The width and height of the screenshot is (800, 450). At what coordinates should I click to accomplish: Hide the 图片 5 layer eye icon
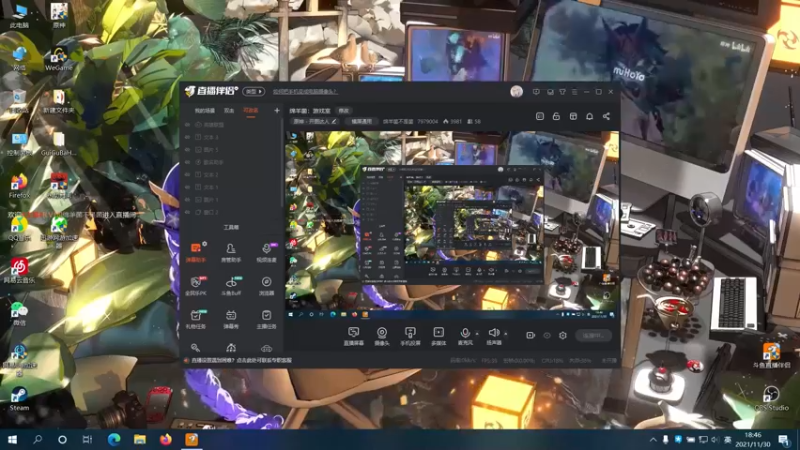(187, 149)
